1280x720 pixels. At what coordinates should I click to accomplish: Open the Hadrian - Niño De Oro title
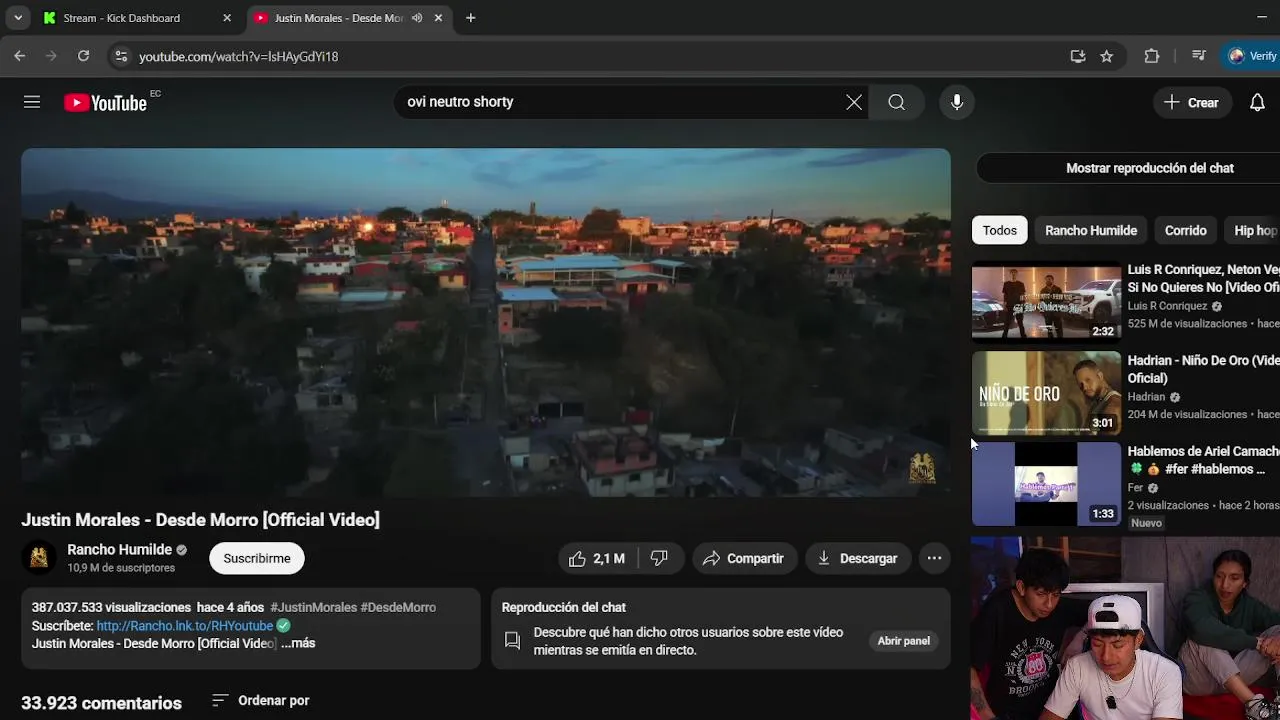tap(1203, 369)
